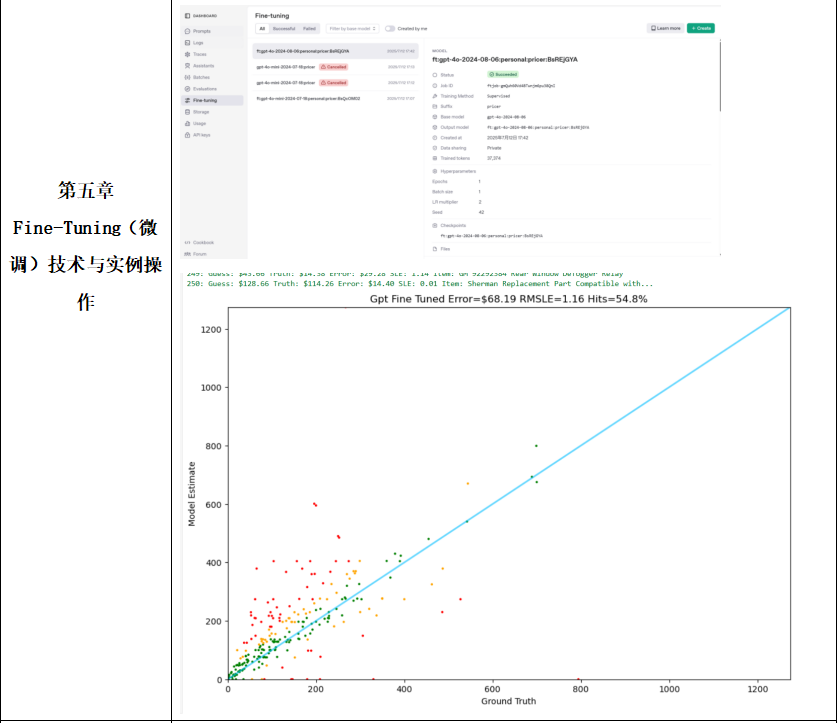Screen dimensions: 839x723
Task: Open Storage using its sidebar icon
Action: 187,112
